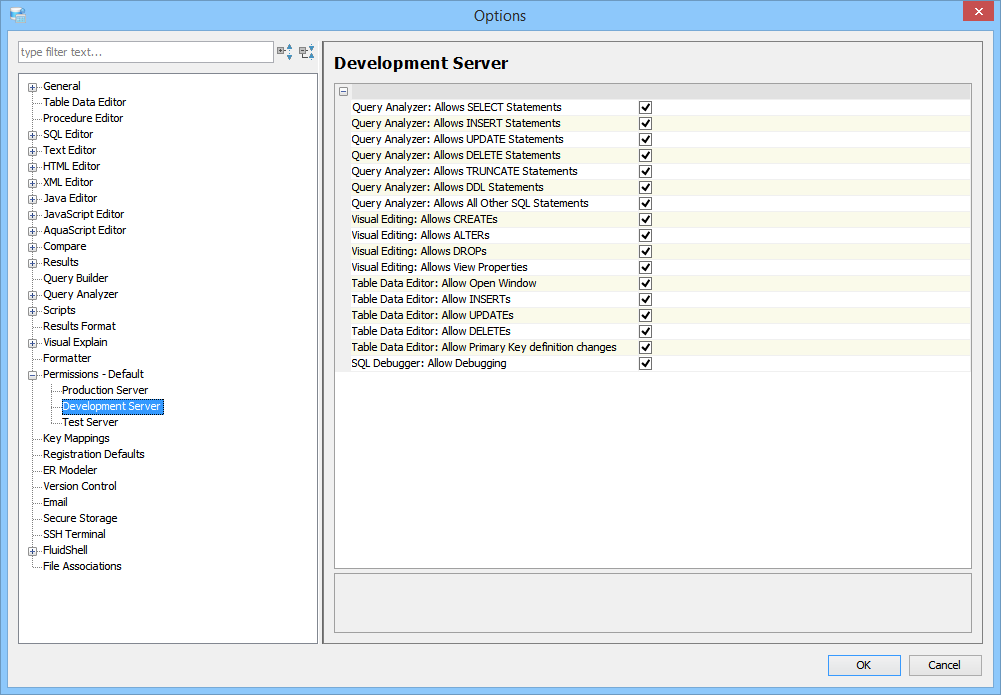1001x695 pixels.
Task: Toggle Allows DDL Statements checkbox
Action: point(645,187)
